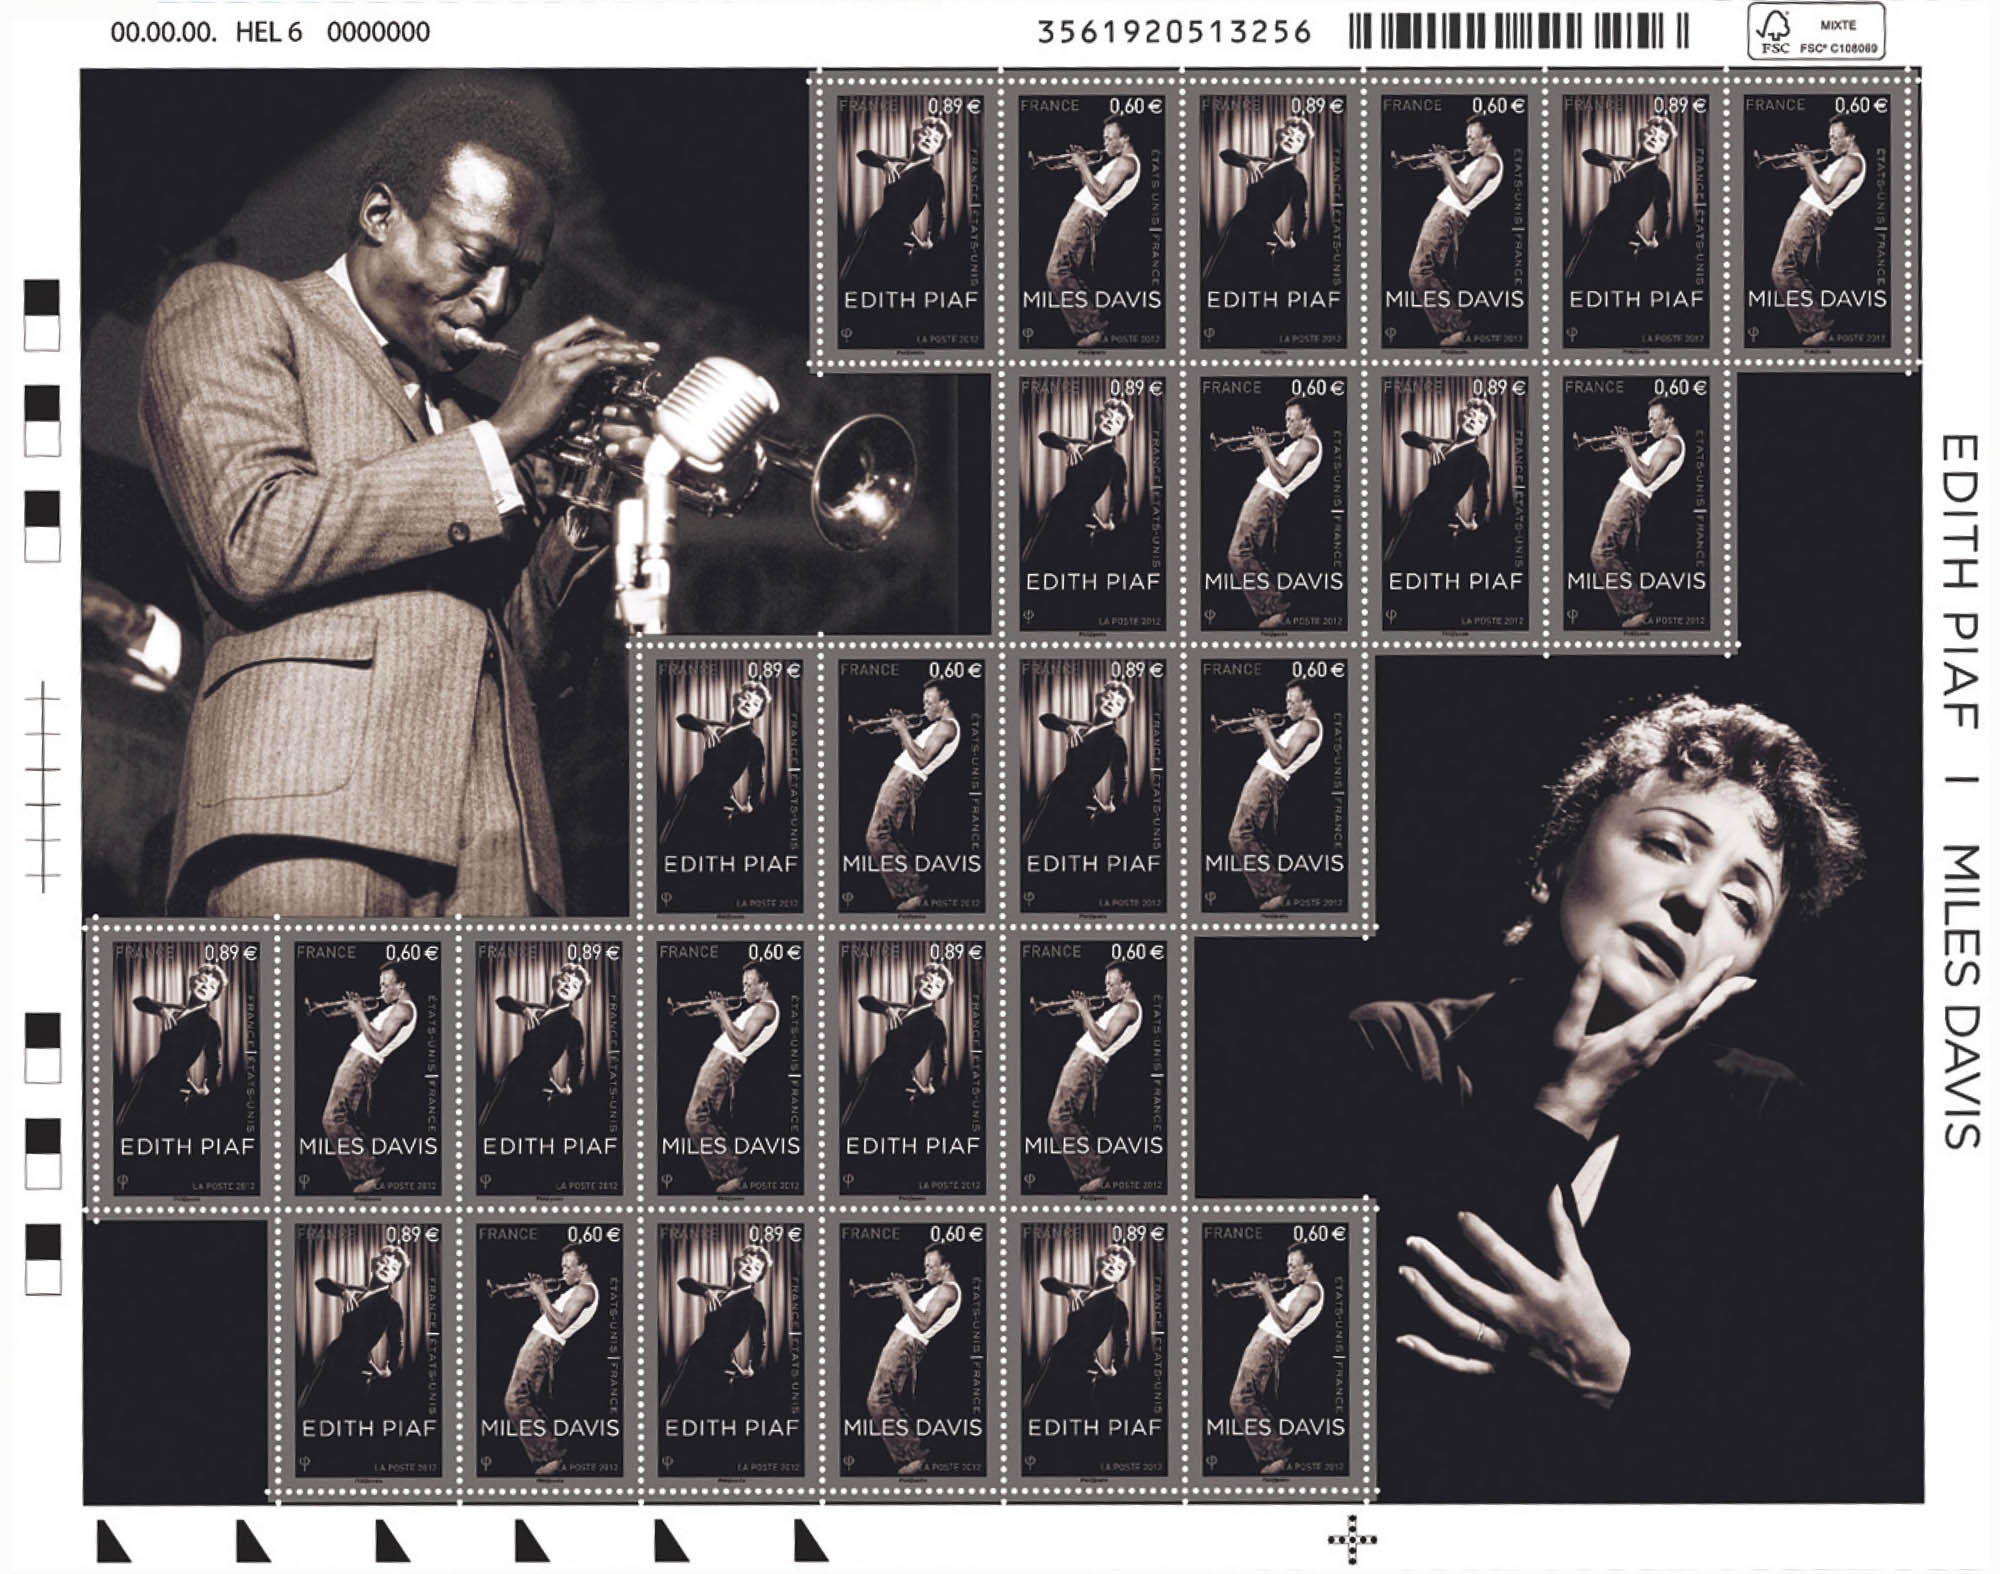Click the barcode stripes at the top

click(1518, 31)
